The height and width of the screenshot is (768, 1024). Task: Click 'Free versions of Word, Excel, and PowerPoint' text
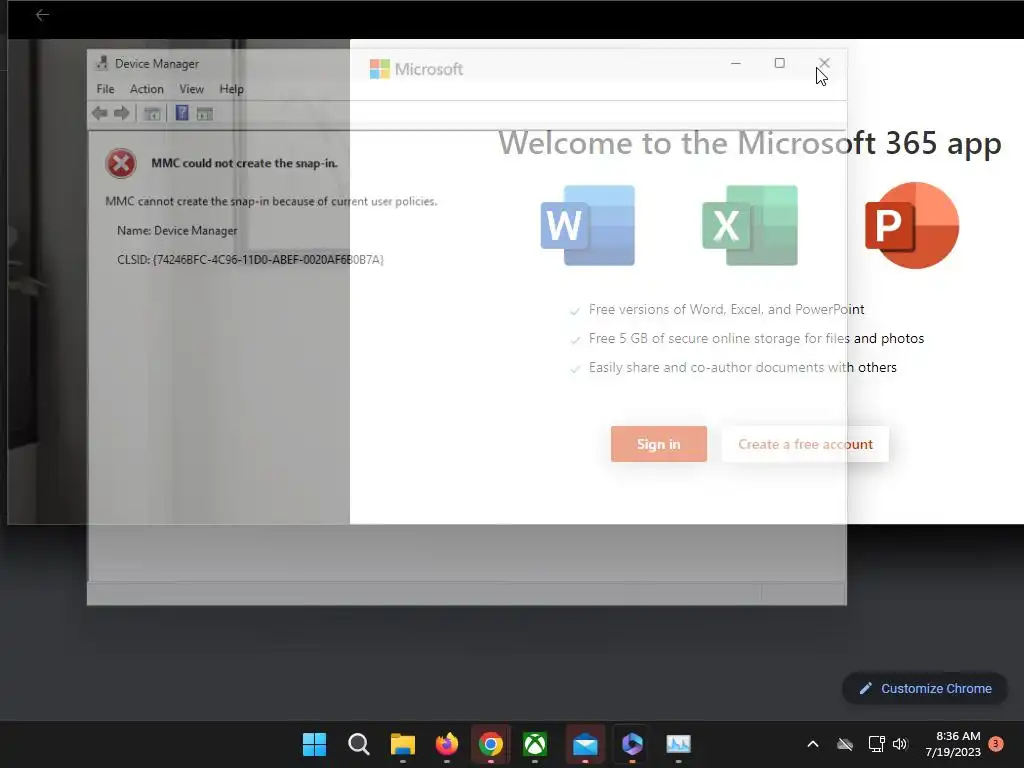[x=726, y=310]
